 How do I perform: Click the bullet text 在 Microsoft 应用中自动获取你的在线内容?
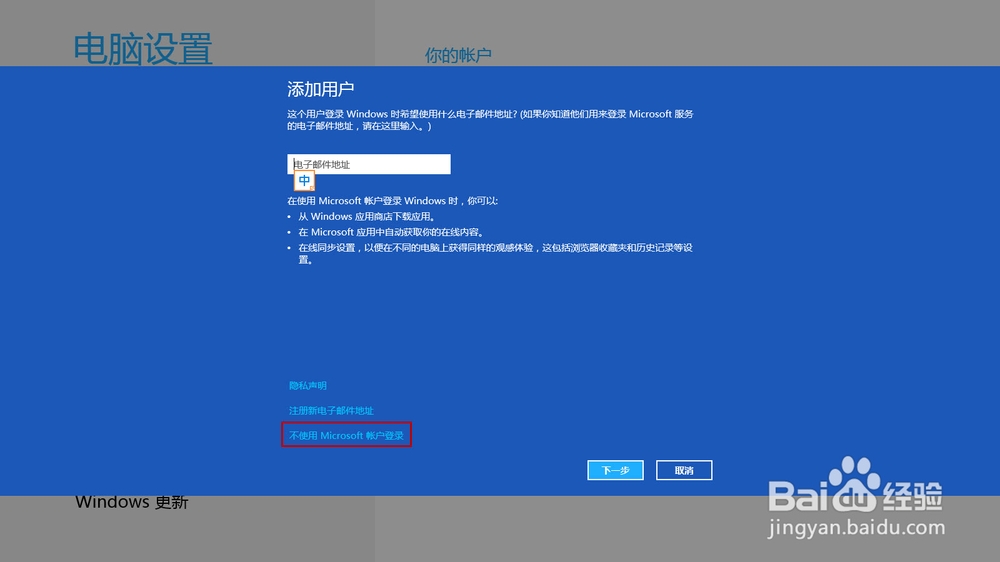pyautogui.click(x=392, y=232)
